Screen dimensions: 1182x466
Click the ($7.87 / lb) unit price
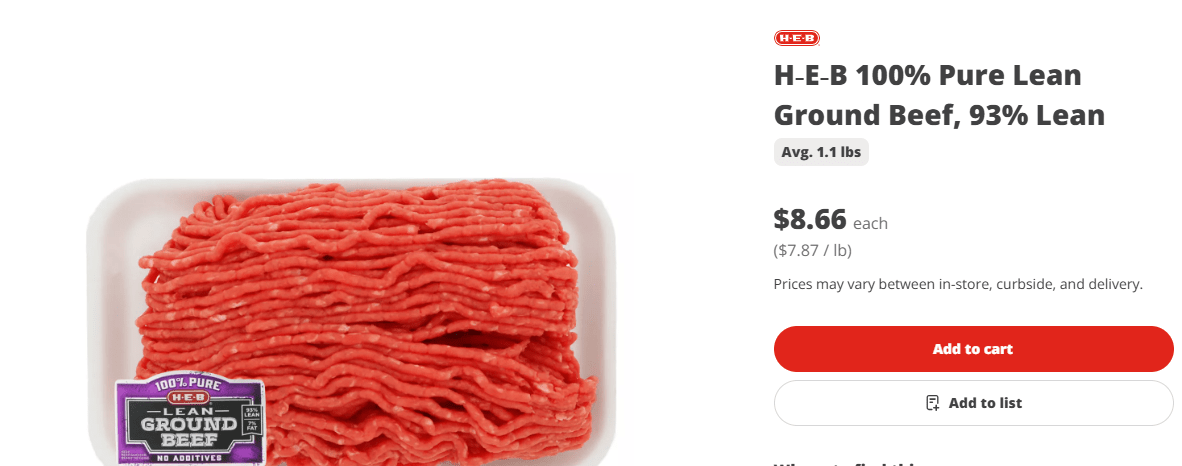813,250
